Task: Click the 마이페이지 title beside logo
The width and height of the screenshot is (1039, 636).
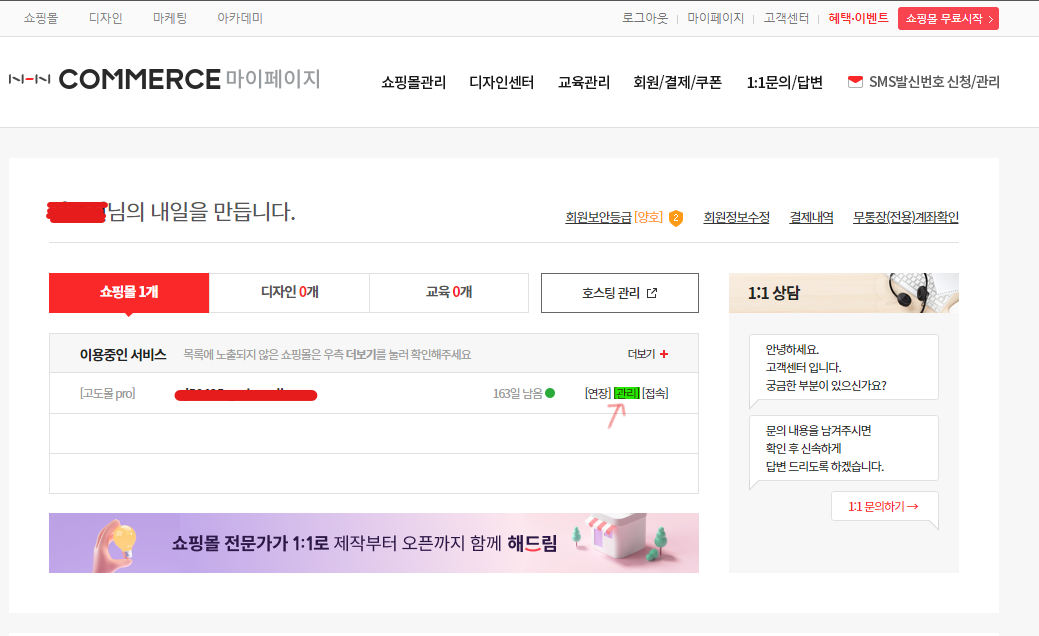Action: click(x=273, y=79)
